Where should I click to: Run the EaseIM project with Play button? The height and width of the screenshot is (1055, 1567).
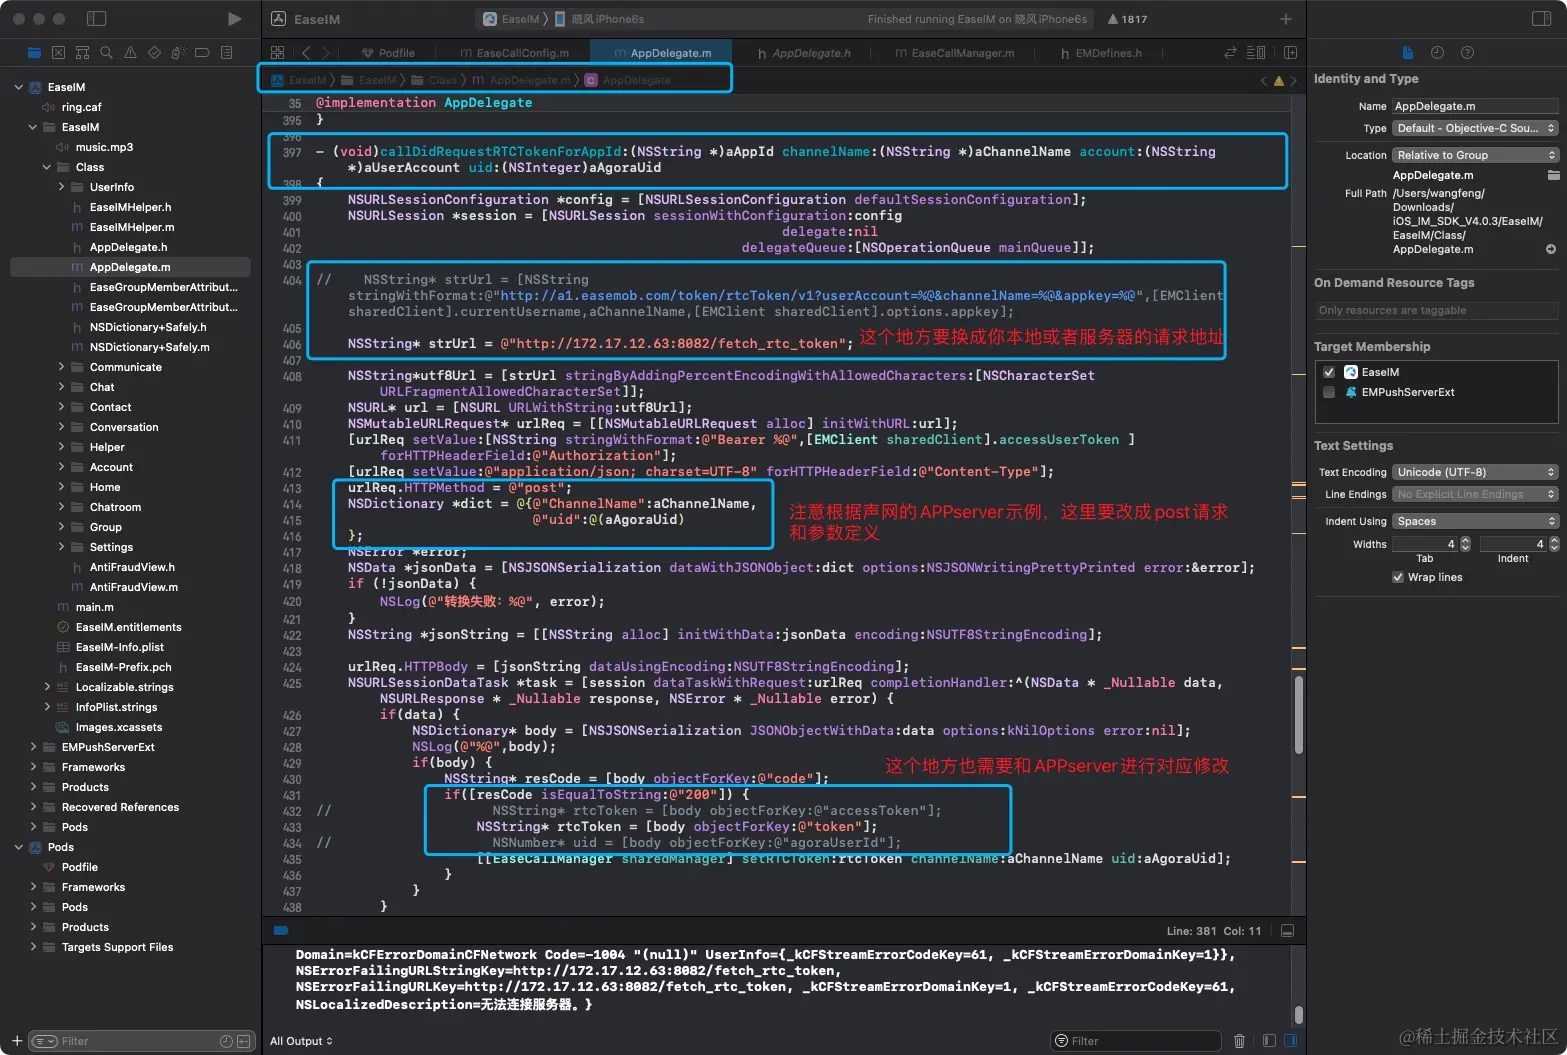[234, 19]
